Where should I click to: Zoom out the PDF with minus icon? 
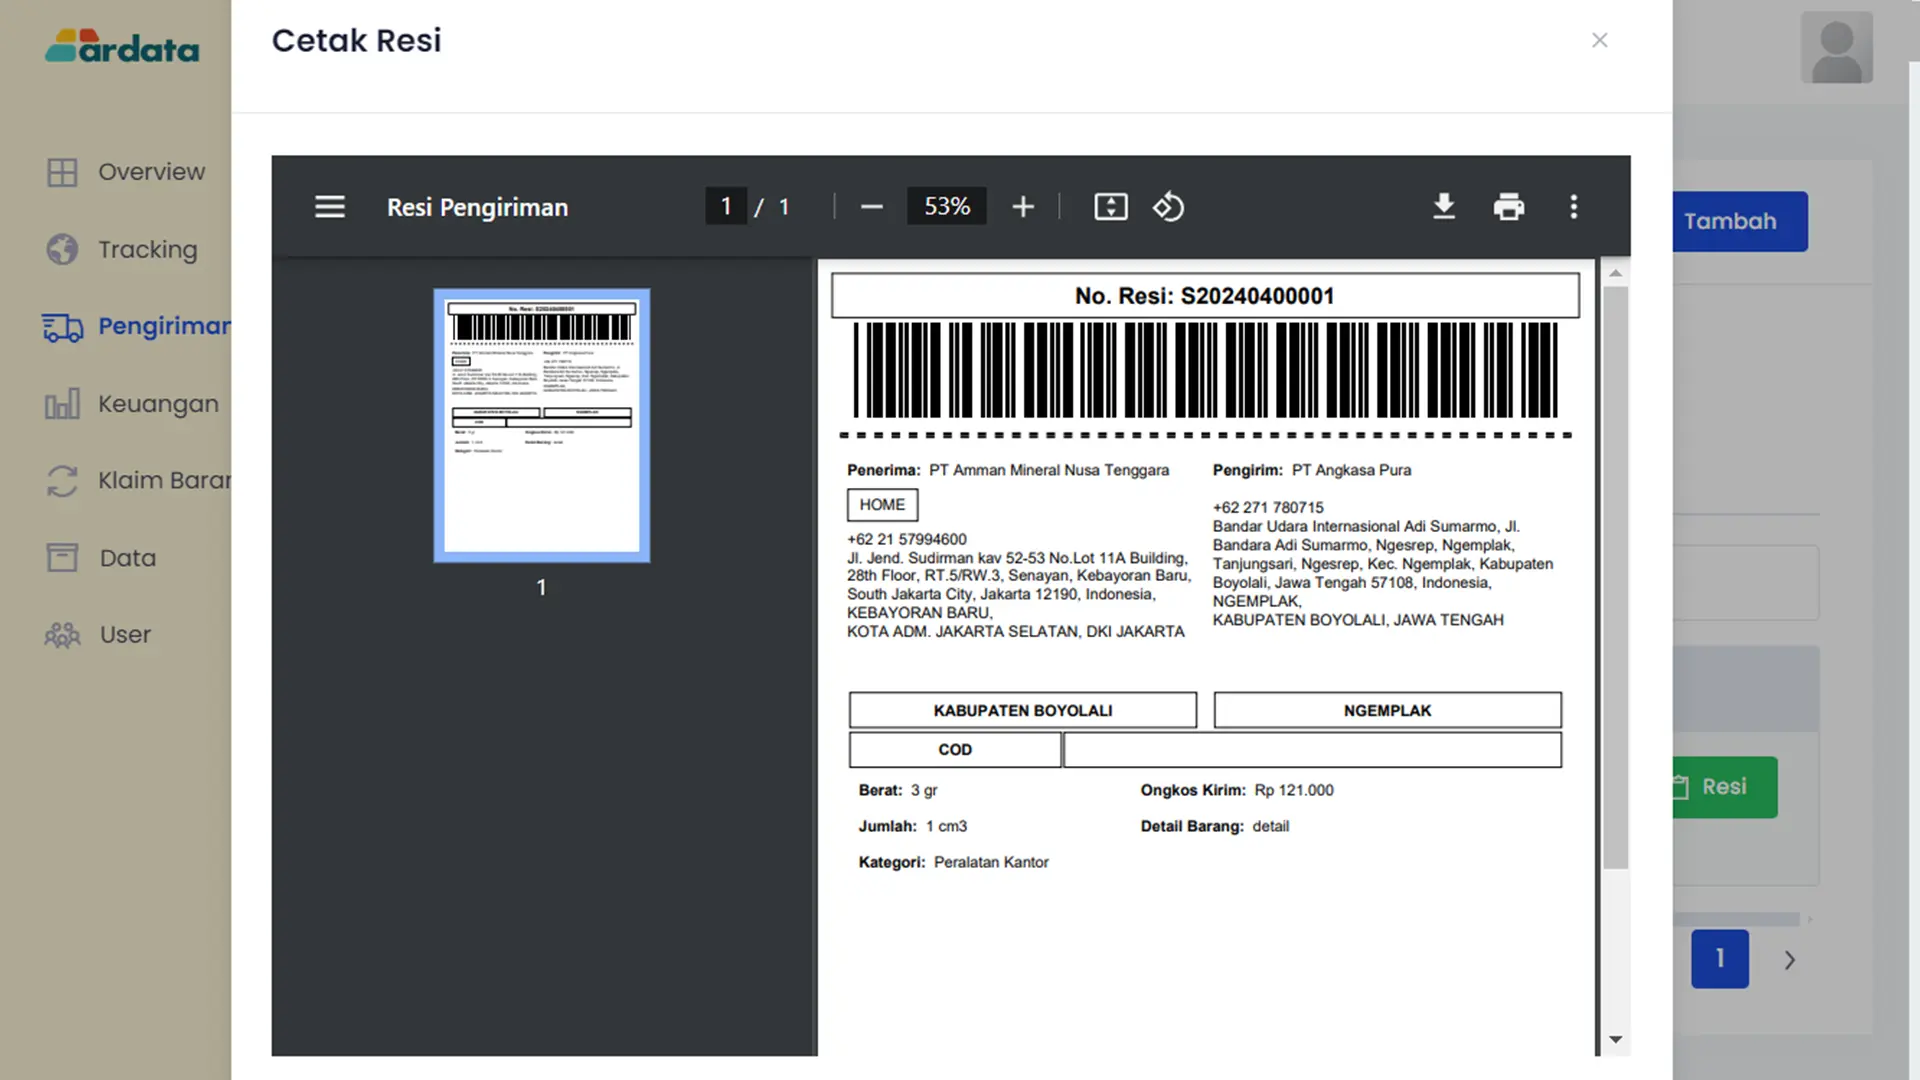pyautogui.click(x=872, y=207)
